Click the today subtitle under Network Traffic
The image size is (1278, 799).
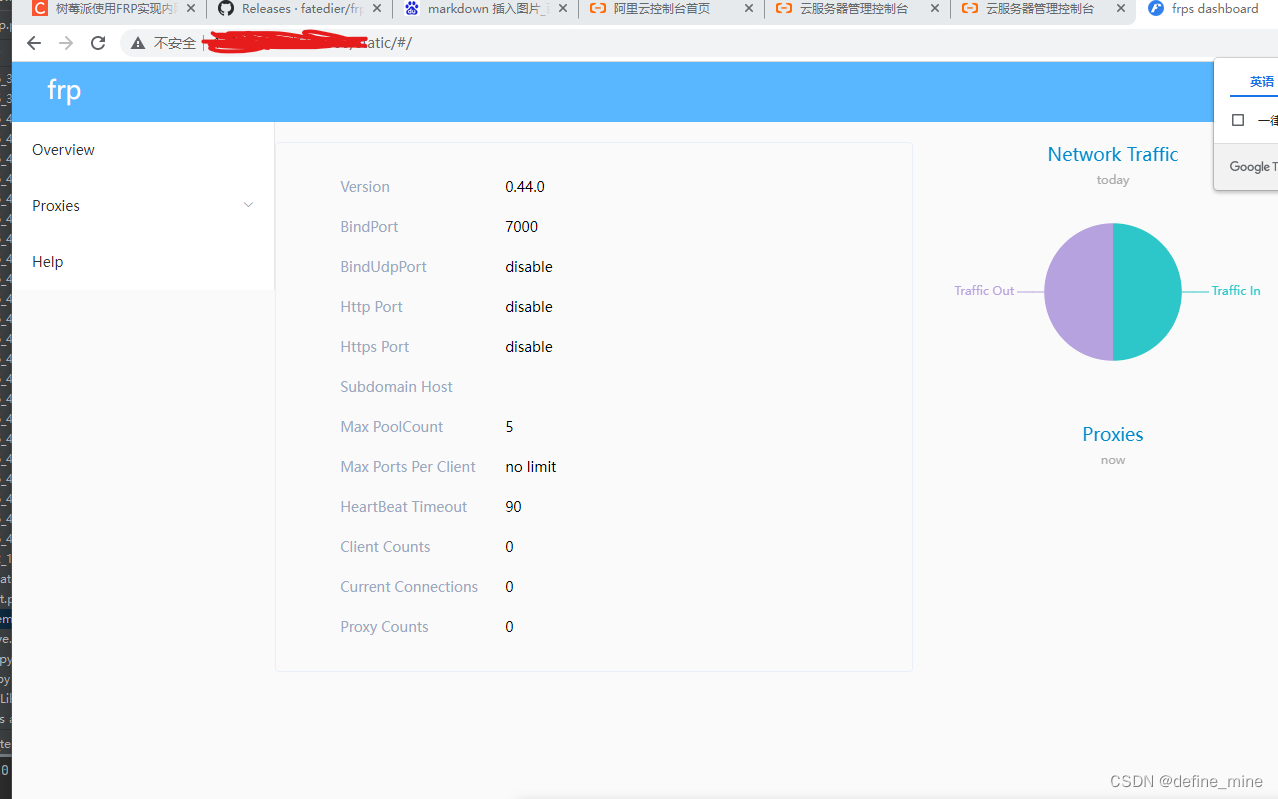click(1113, 180)
